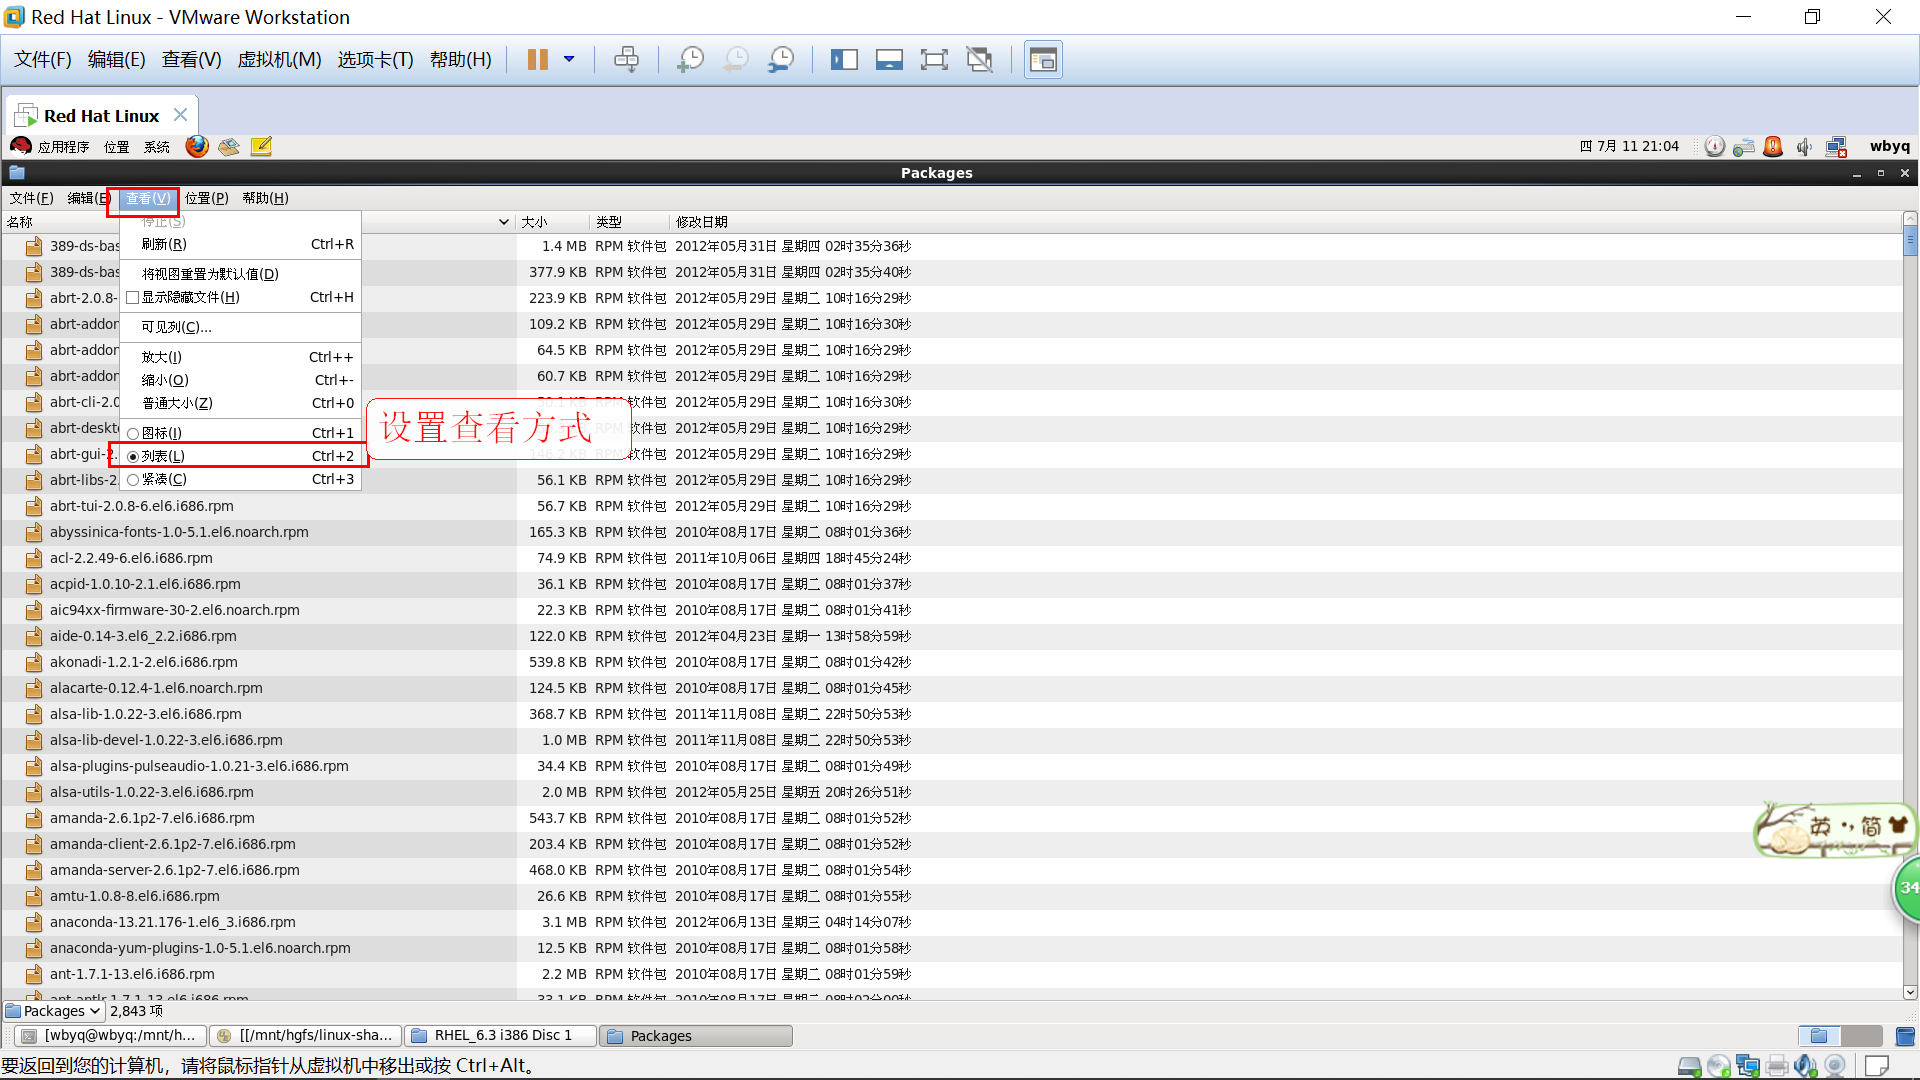The width and height of the screenshot is (1920, 1080).
Task: Launch Firefox from GNOME panel
Action: 197,147
